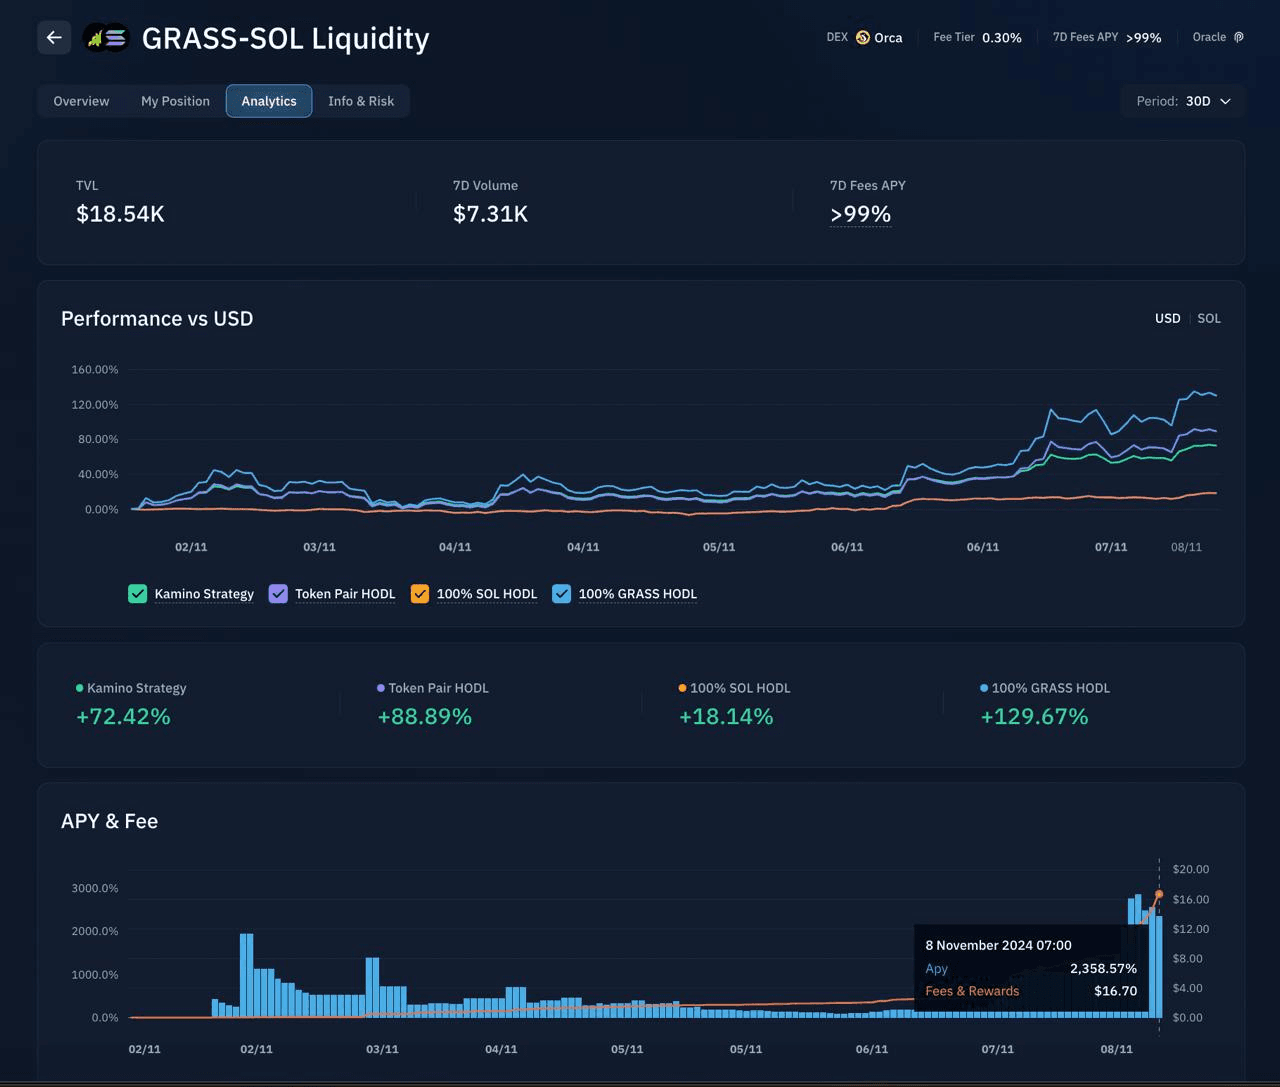
Task: Switch performance chart to SOL
Action: click(1209, 318)
